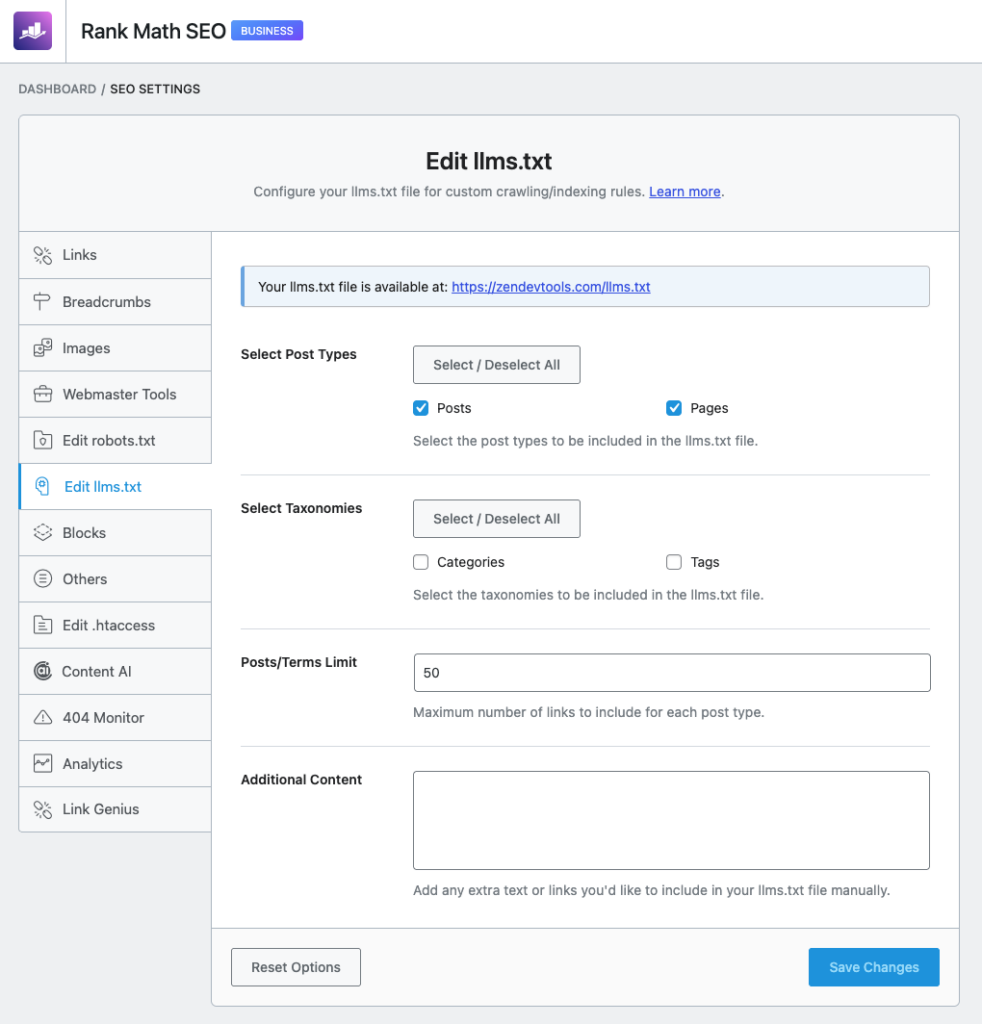Click the Images sidebar icon
Viewport: 982px width, 1024px height.
(x=42, y=348)
